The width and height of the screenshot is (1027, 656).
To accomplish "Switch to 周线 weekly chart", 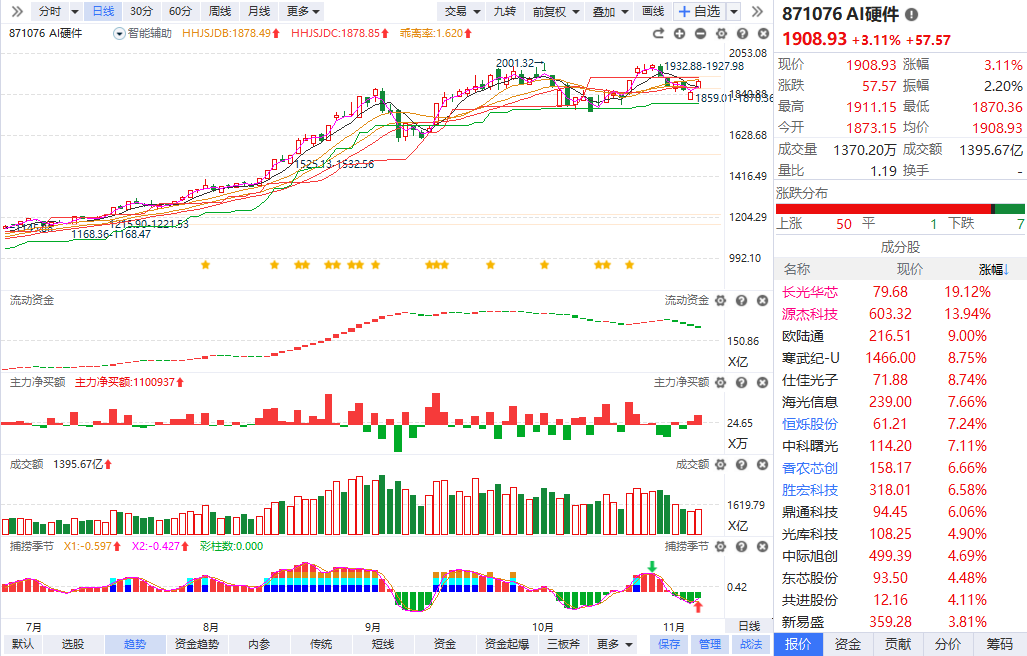I will [x=219, y=11].
